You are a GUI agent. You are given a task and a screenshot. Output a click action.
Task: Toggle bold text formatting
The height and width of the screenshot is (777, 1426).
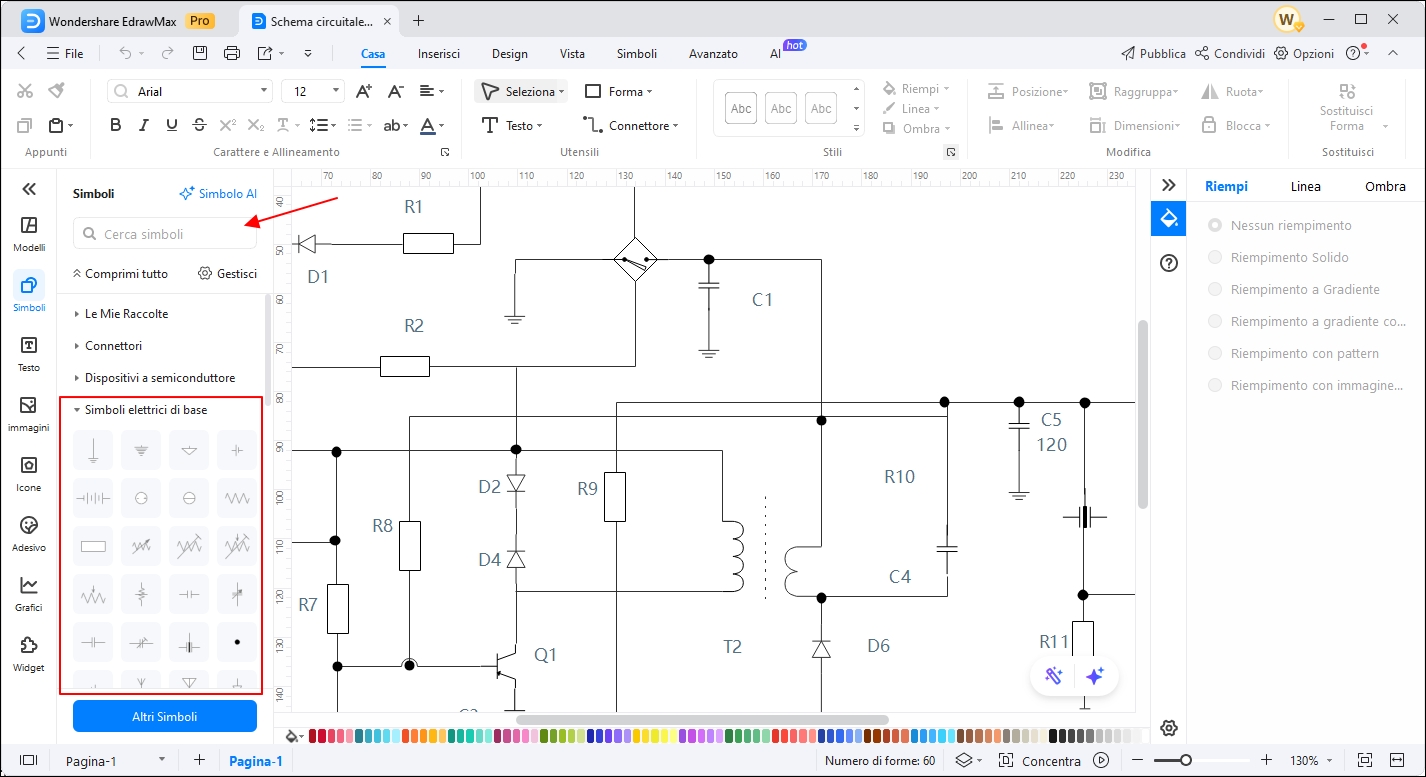pos(116,125)
